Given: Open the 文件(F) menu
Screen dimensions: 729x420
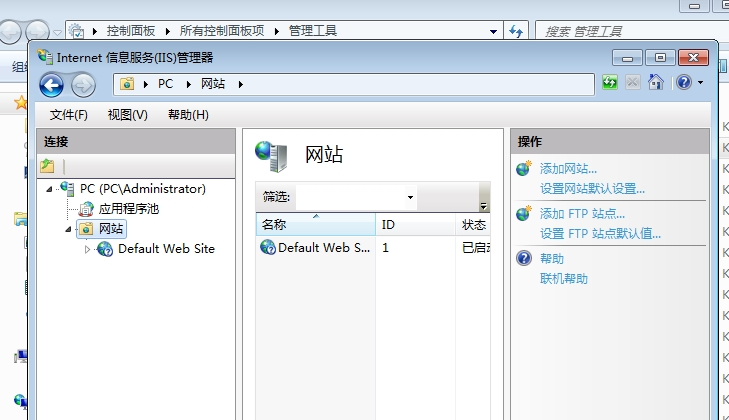Looking at the screenshot, I should coord(68,115).
